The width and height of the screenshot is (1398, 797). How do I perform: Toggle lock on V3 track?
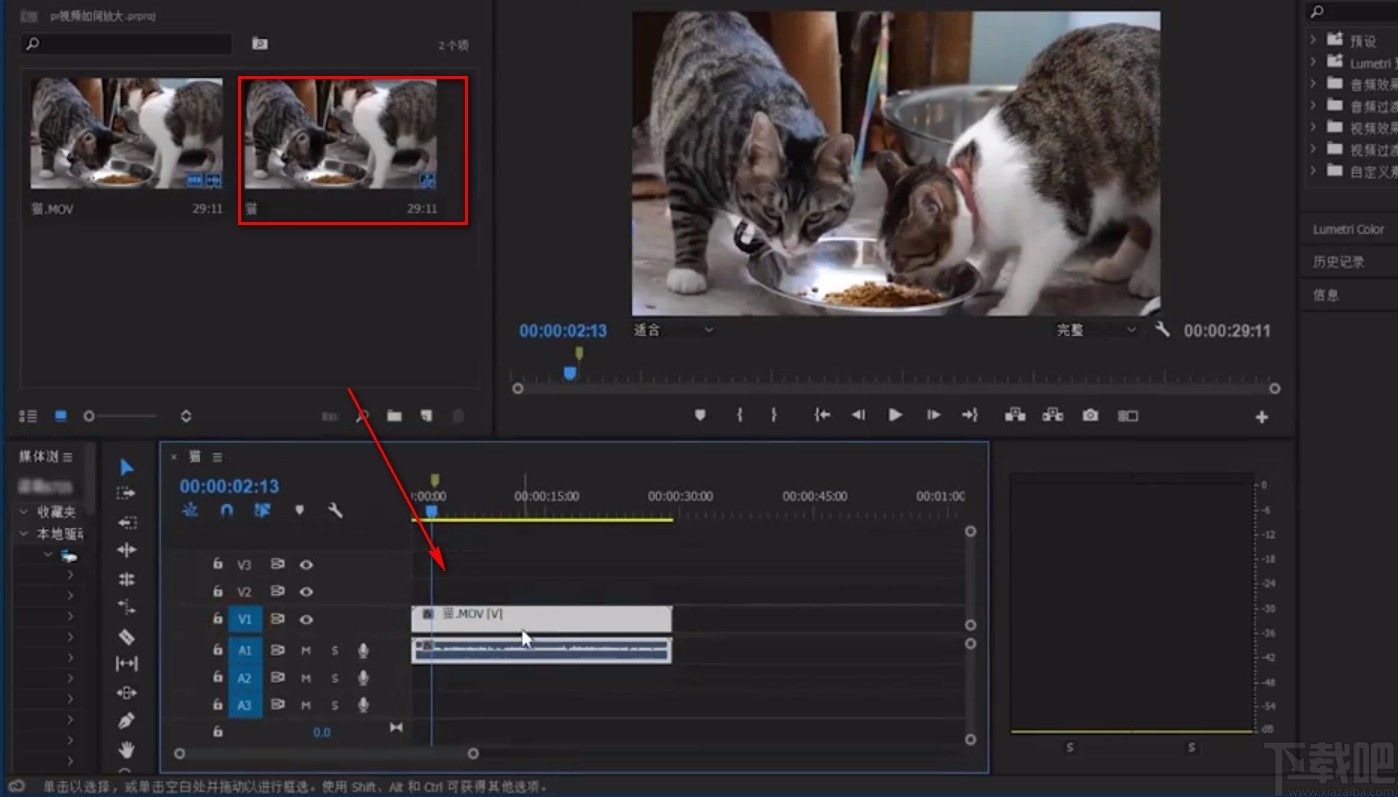coord(217,564)
